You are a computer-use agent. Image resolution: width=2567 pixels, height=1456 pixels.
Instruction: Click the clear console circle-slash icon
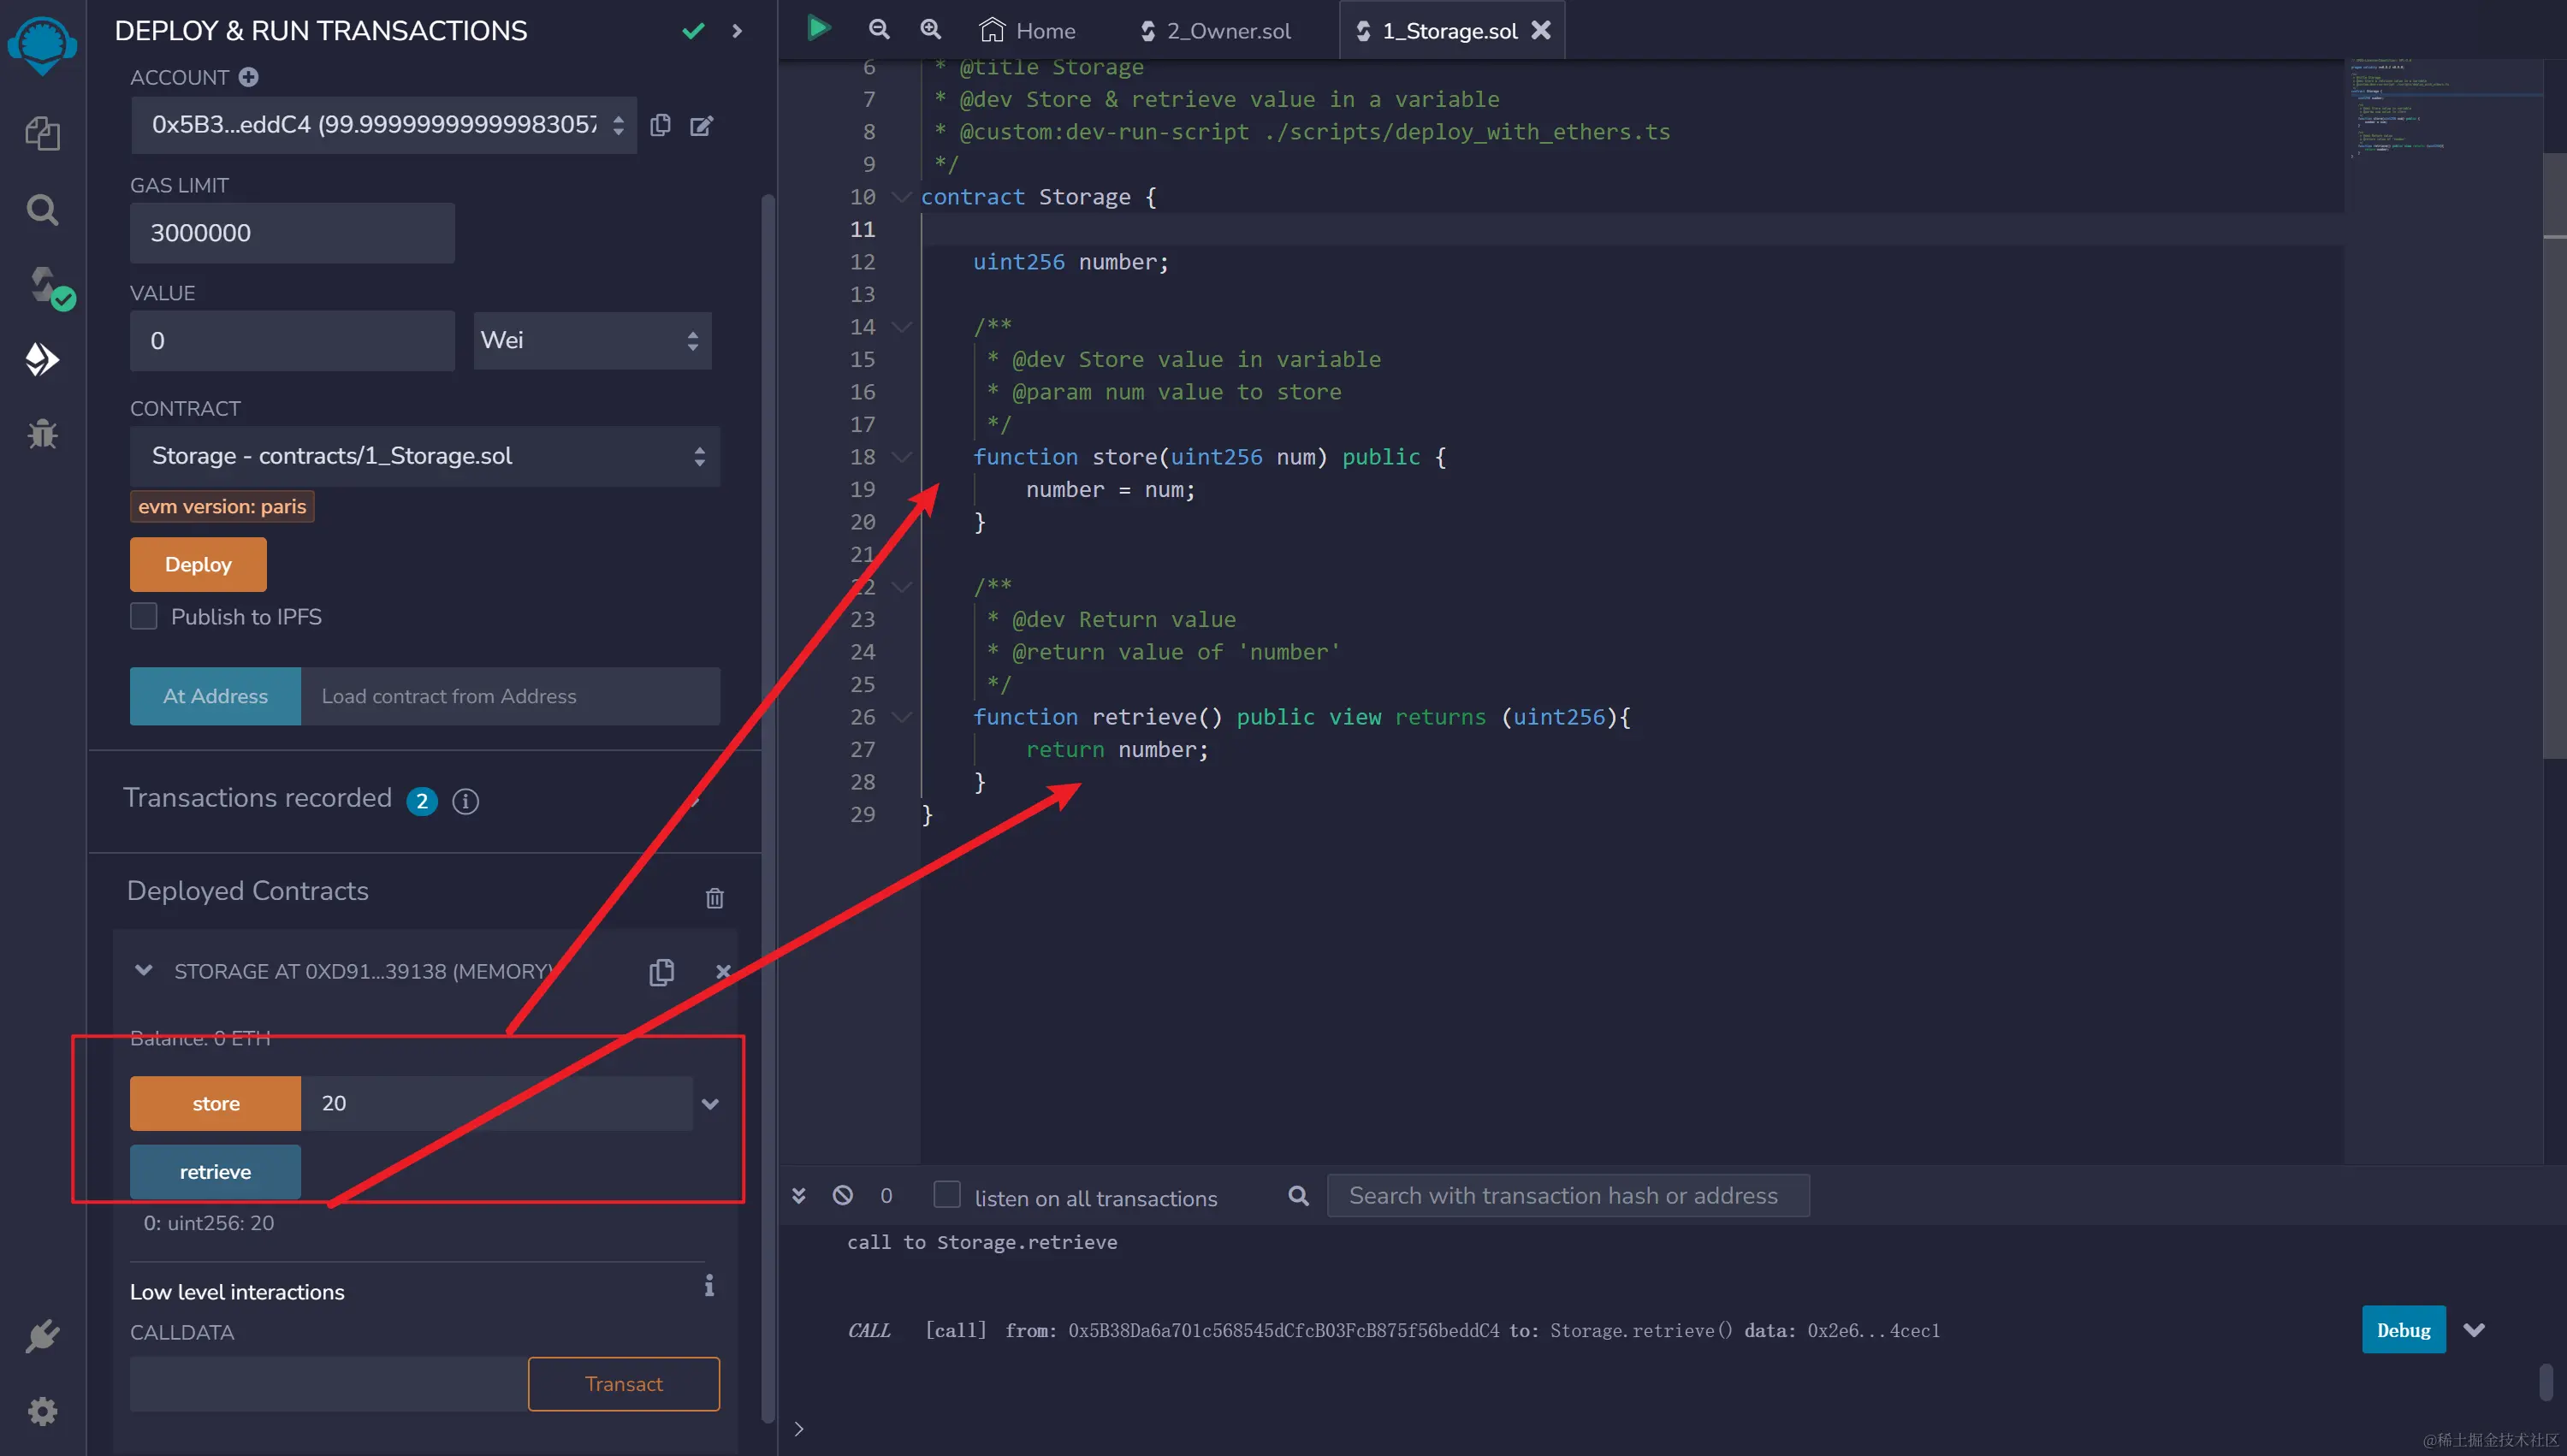(x=843, y=1195)
